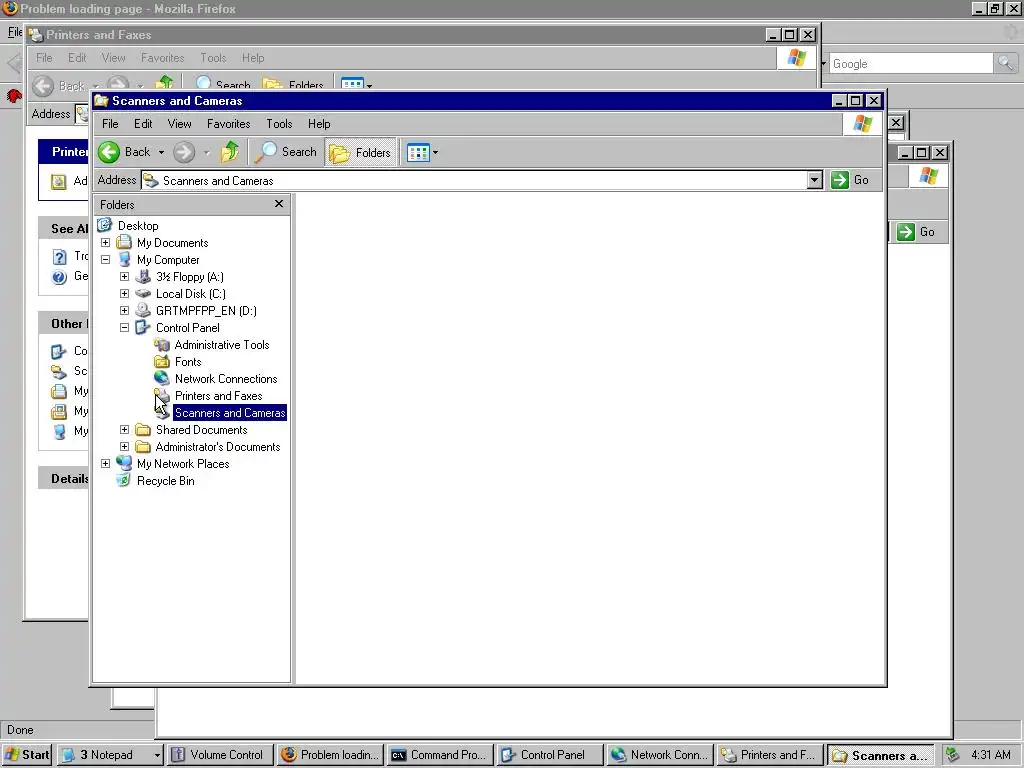Screen dimensions: 1024x768
Task: Close the Folders pane with its X
Action: pos(279,204)
